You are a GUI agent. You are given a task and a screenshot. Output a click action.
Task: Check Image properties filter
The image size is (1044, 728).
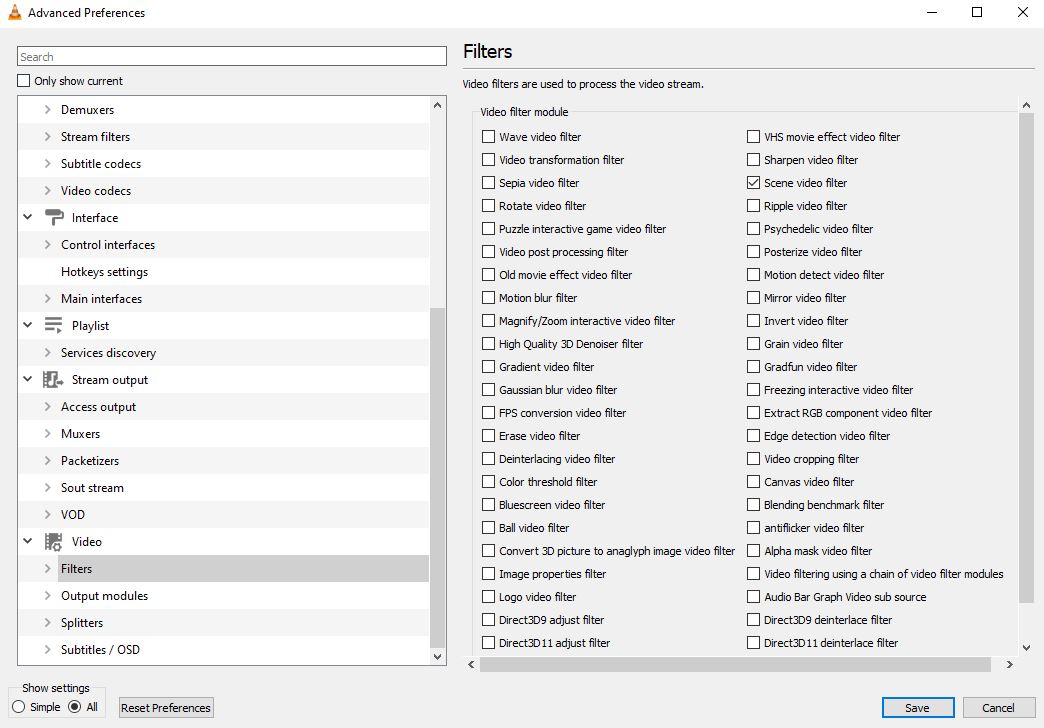488,573
